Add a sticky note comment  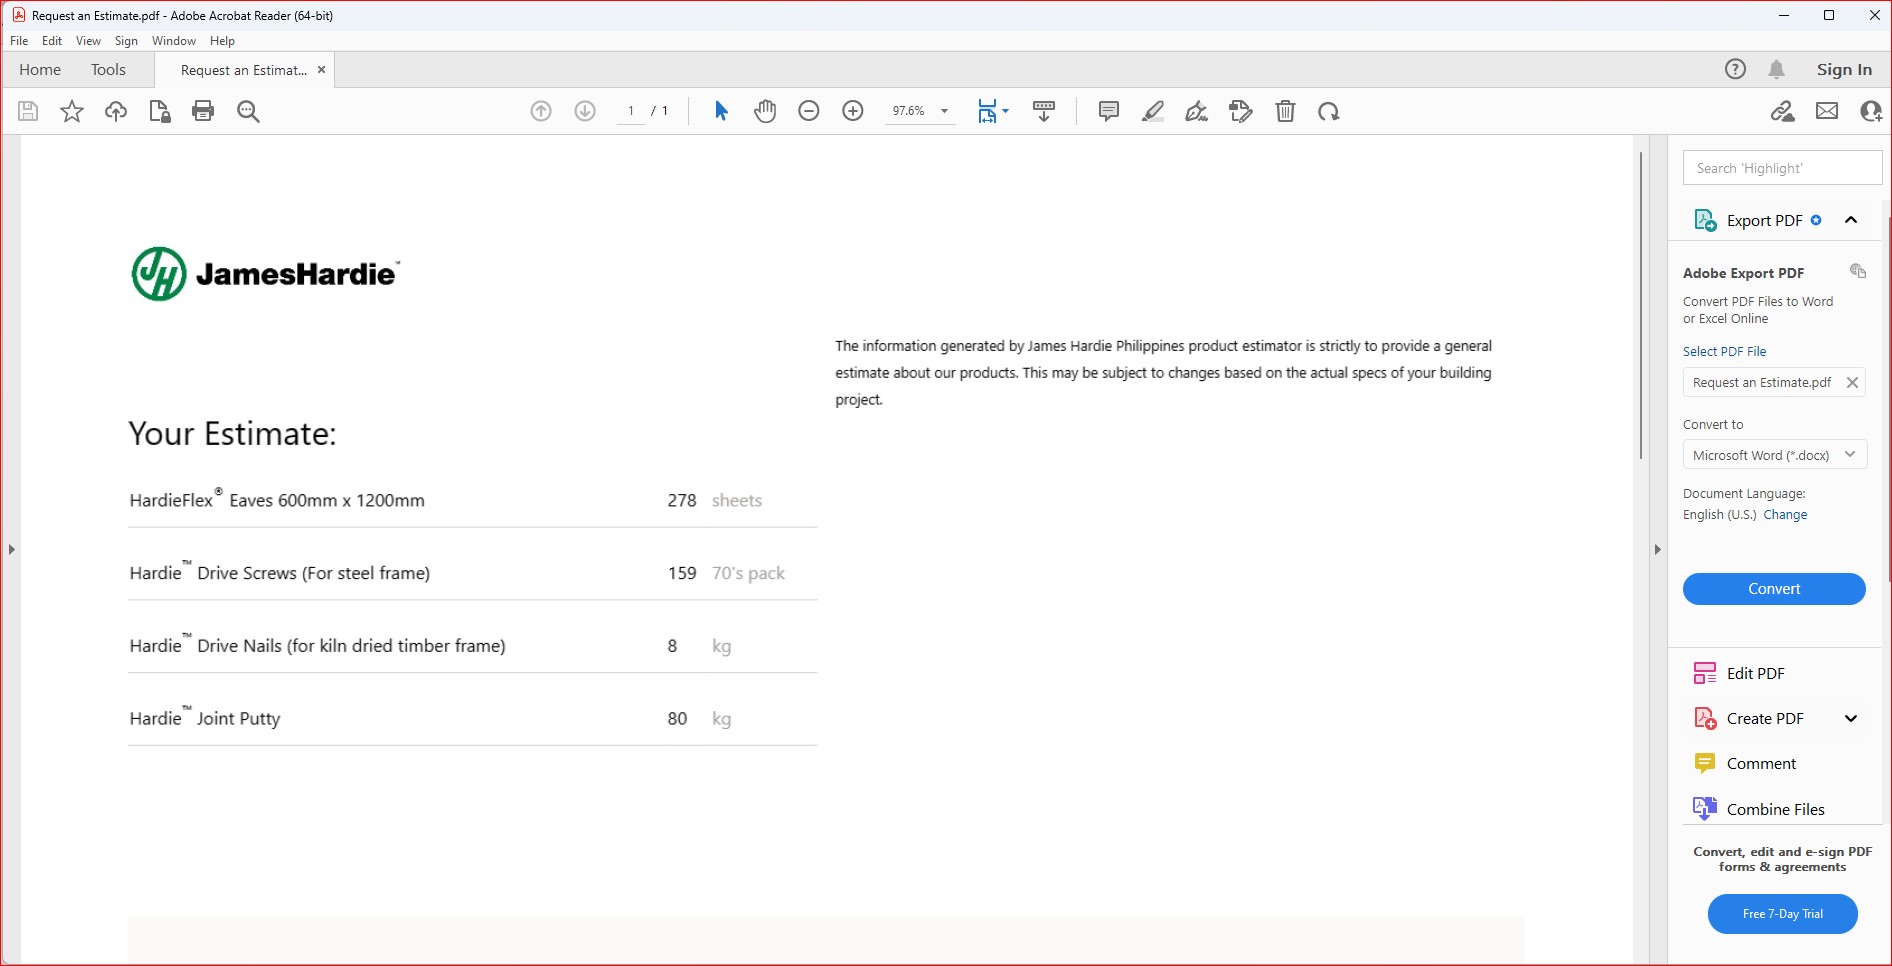1108,111
